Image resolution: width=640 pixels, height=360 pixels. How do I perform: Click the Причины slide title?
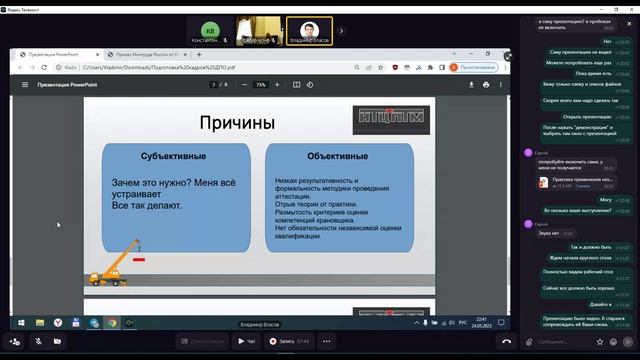(x=237, y=122)
